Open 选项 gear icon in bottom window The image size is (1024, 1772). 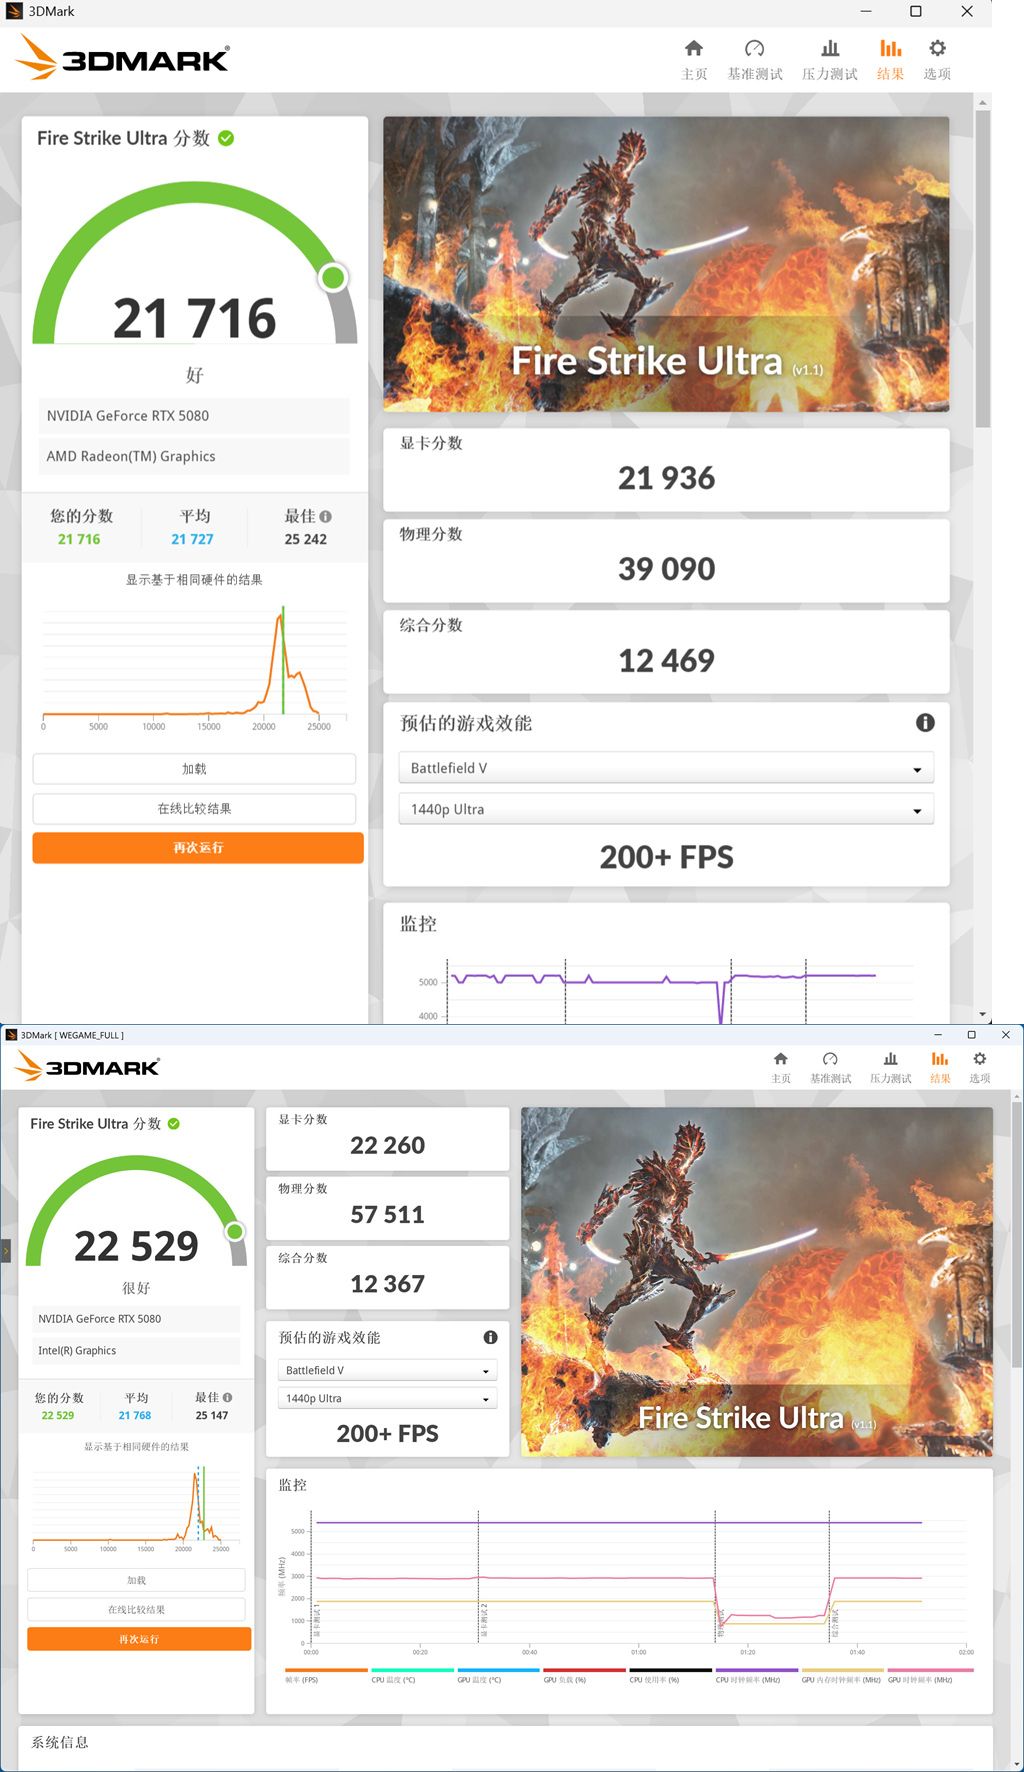tap(980, 1059)
